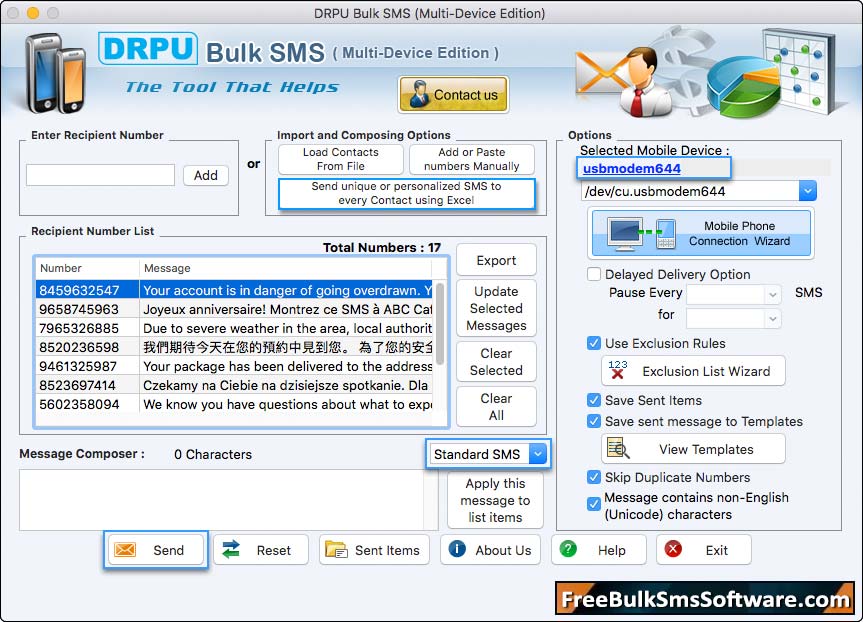Viewport: 863px width, 622px height.
Task: Click the green arrows Reset icon
Action: [231, 549]
